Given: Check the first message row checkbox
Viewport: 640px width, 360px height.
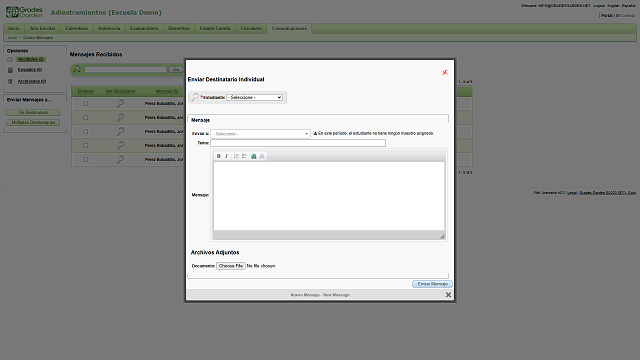Looking at the screenshot, I should pyautogui.click(x=86, y=104).
